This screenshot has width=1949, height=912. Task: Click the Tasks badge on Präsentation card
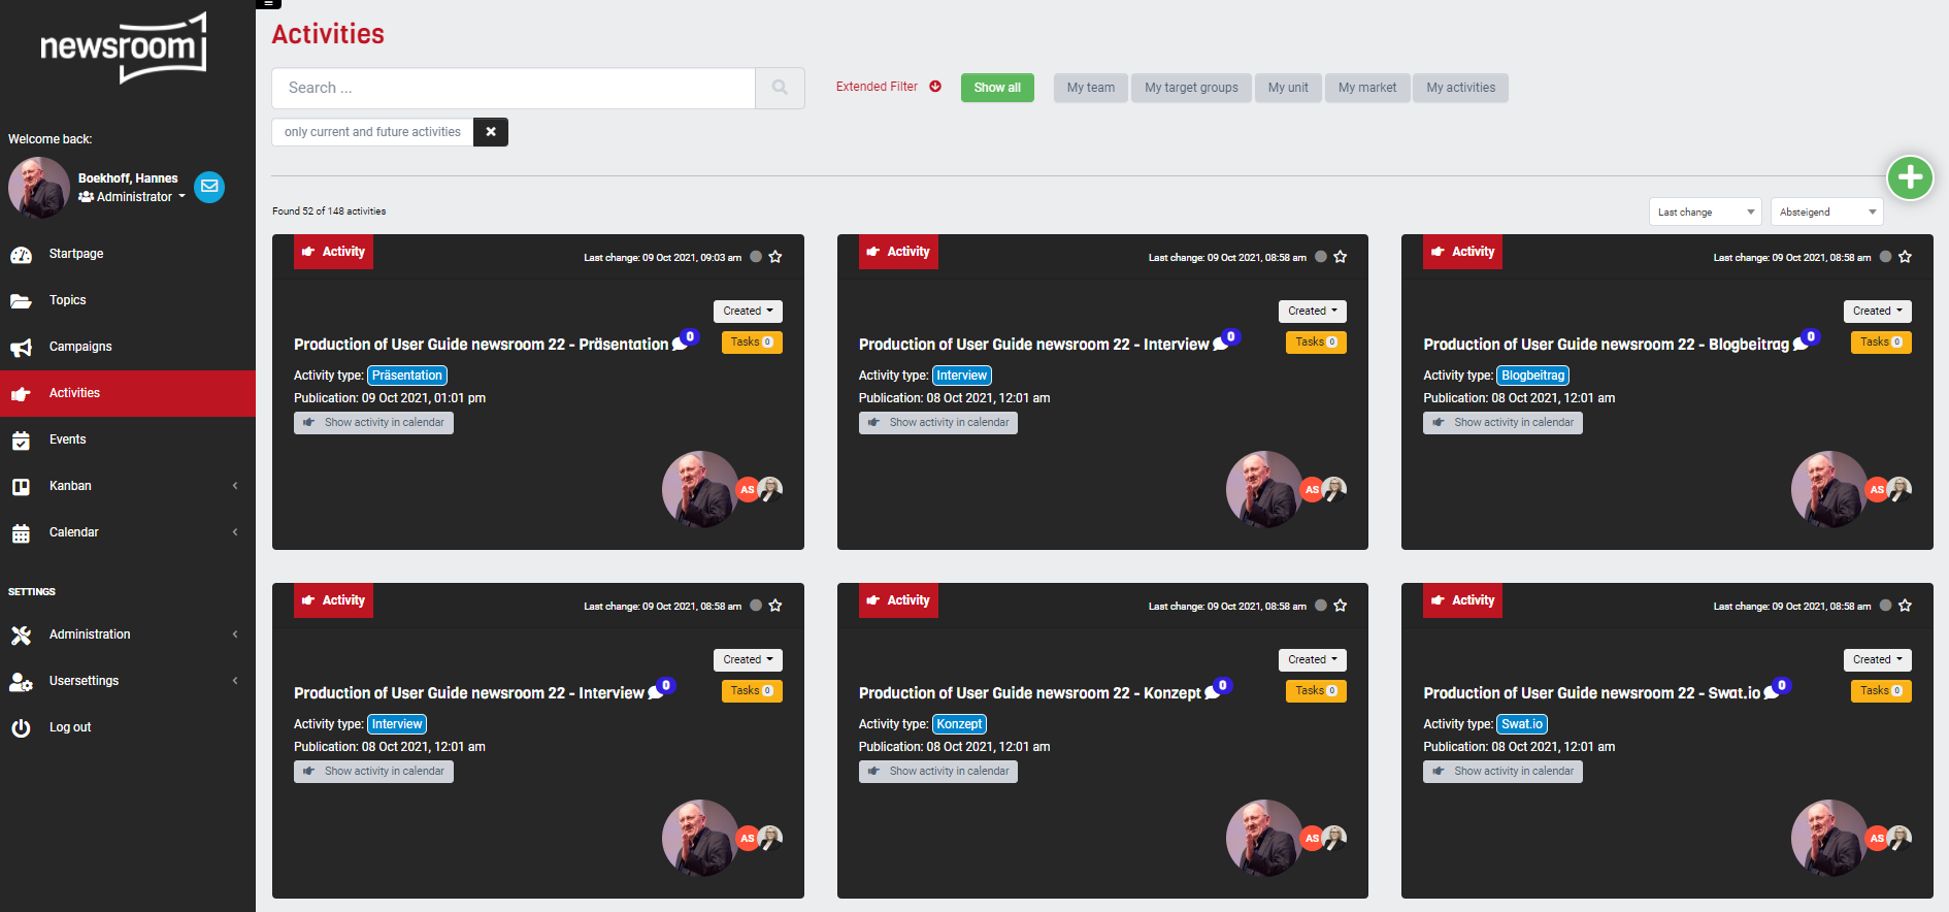coord(752,342)
